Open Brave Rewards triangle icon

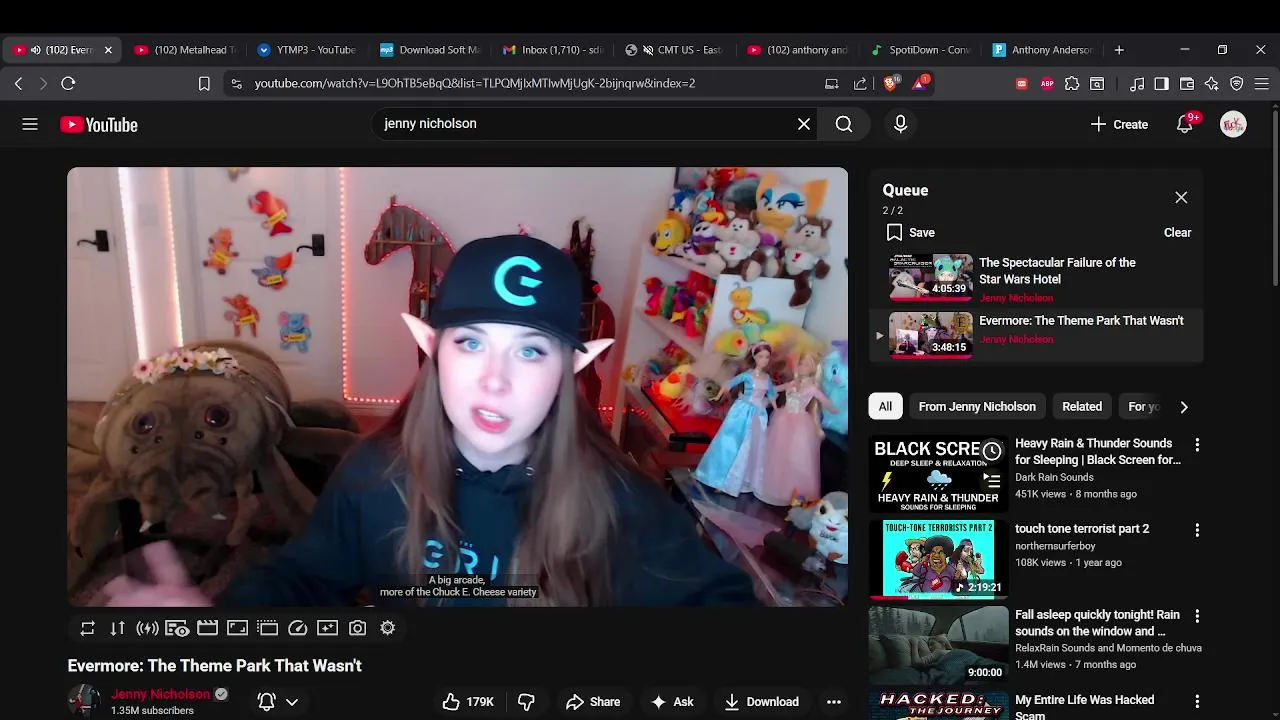tap(920, 83)
